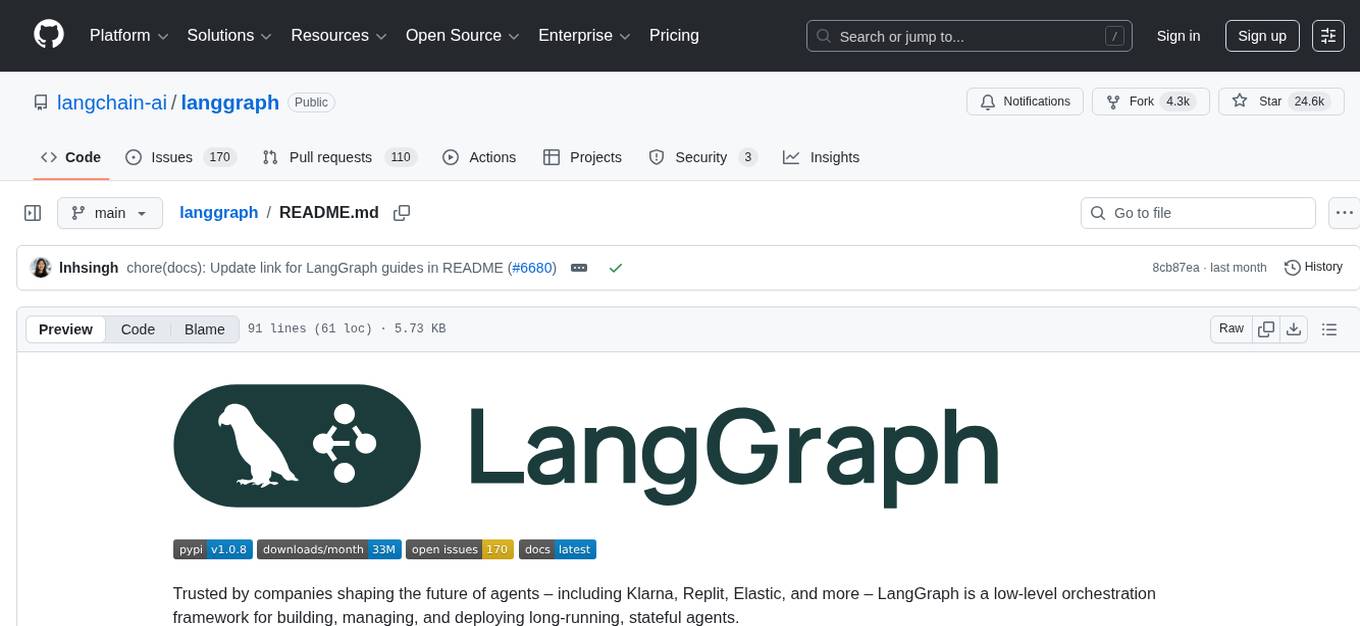Open the main branch selector

(x=109, y=212)
